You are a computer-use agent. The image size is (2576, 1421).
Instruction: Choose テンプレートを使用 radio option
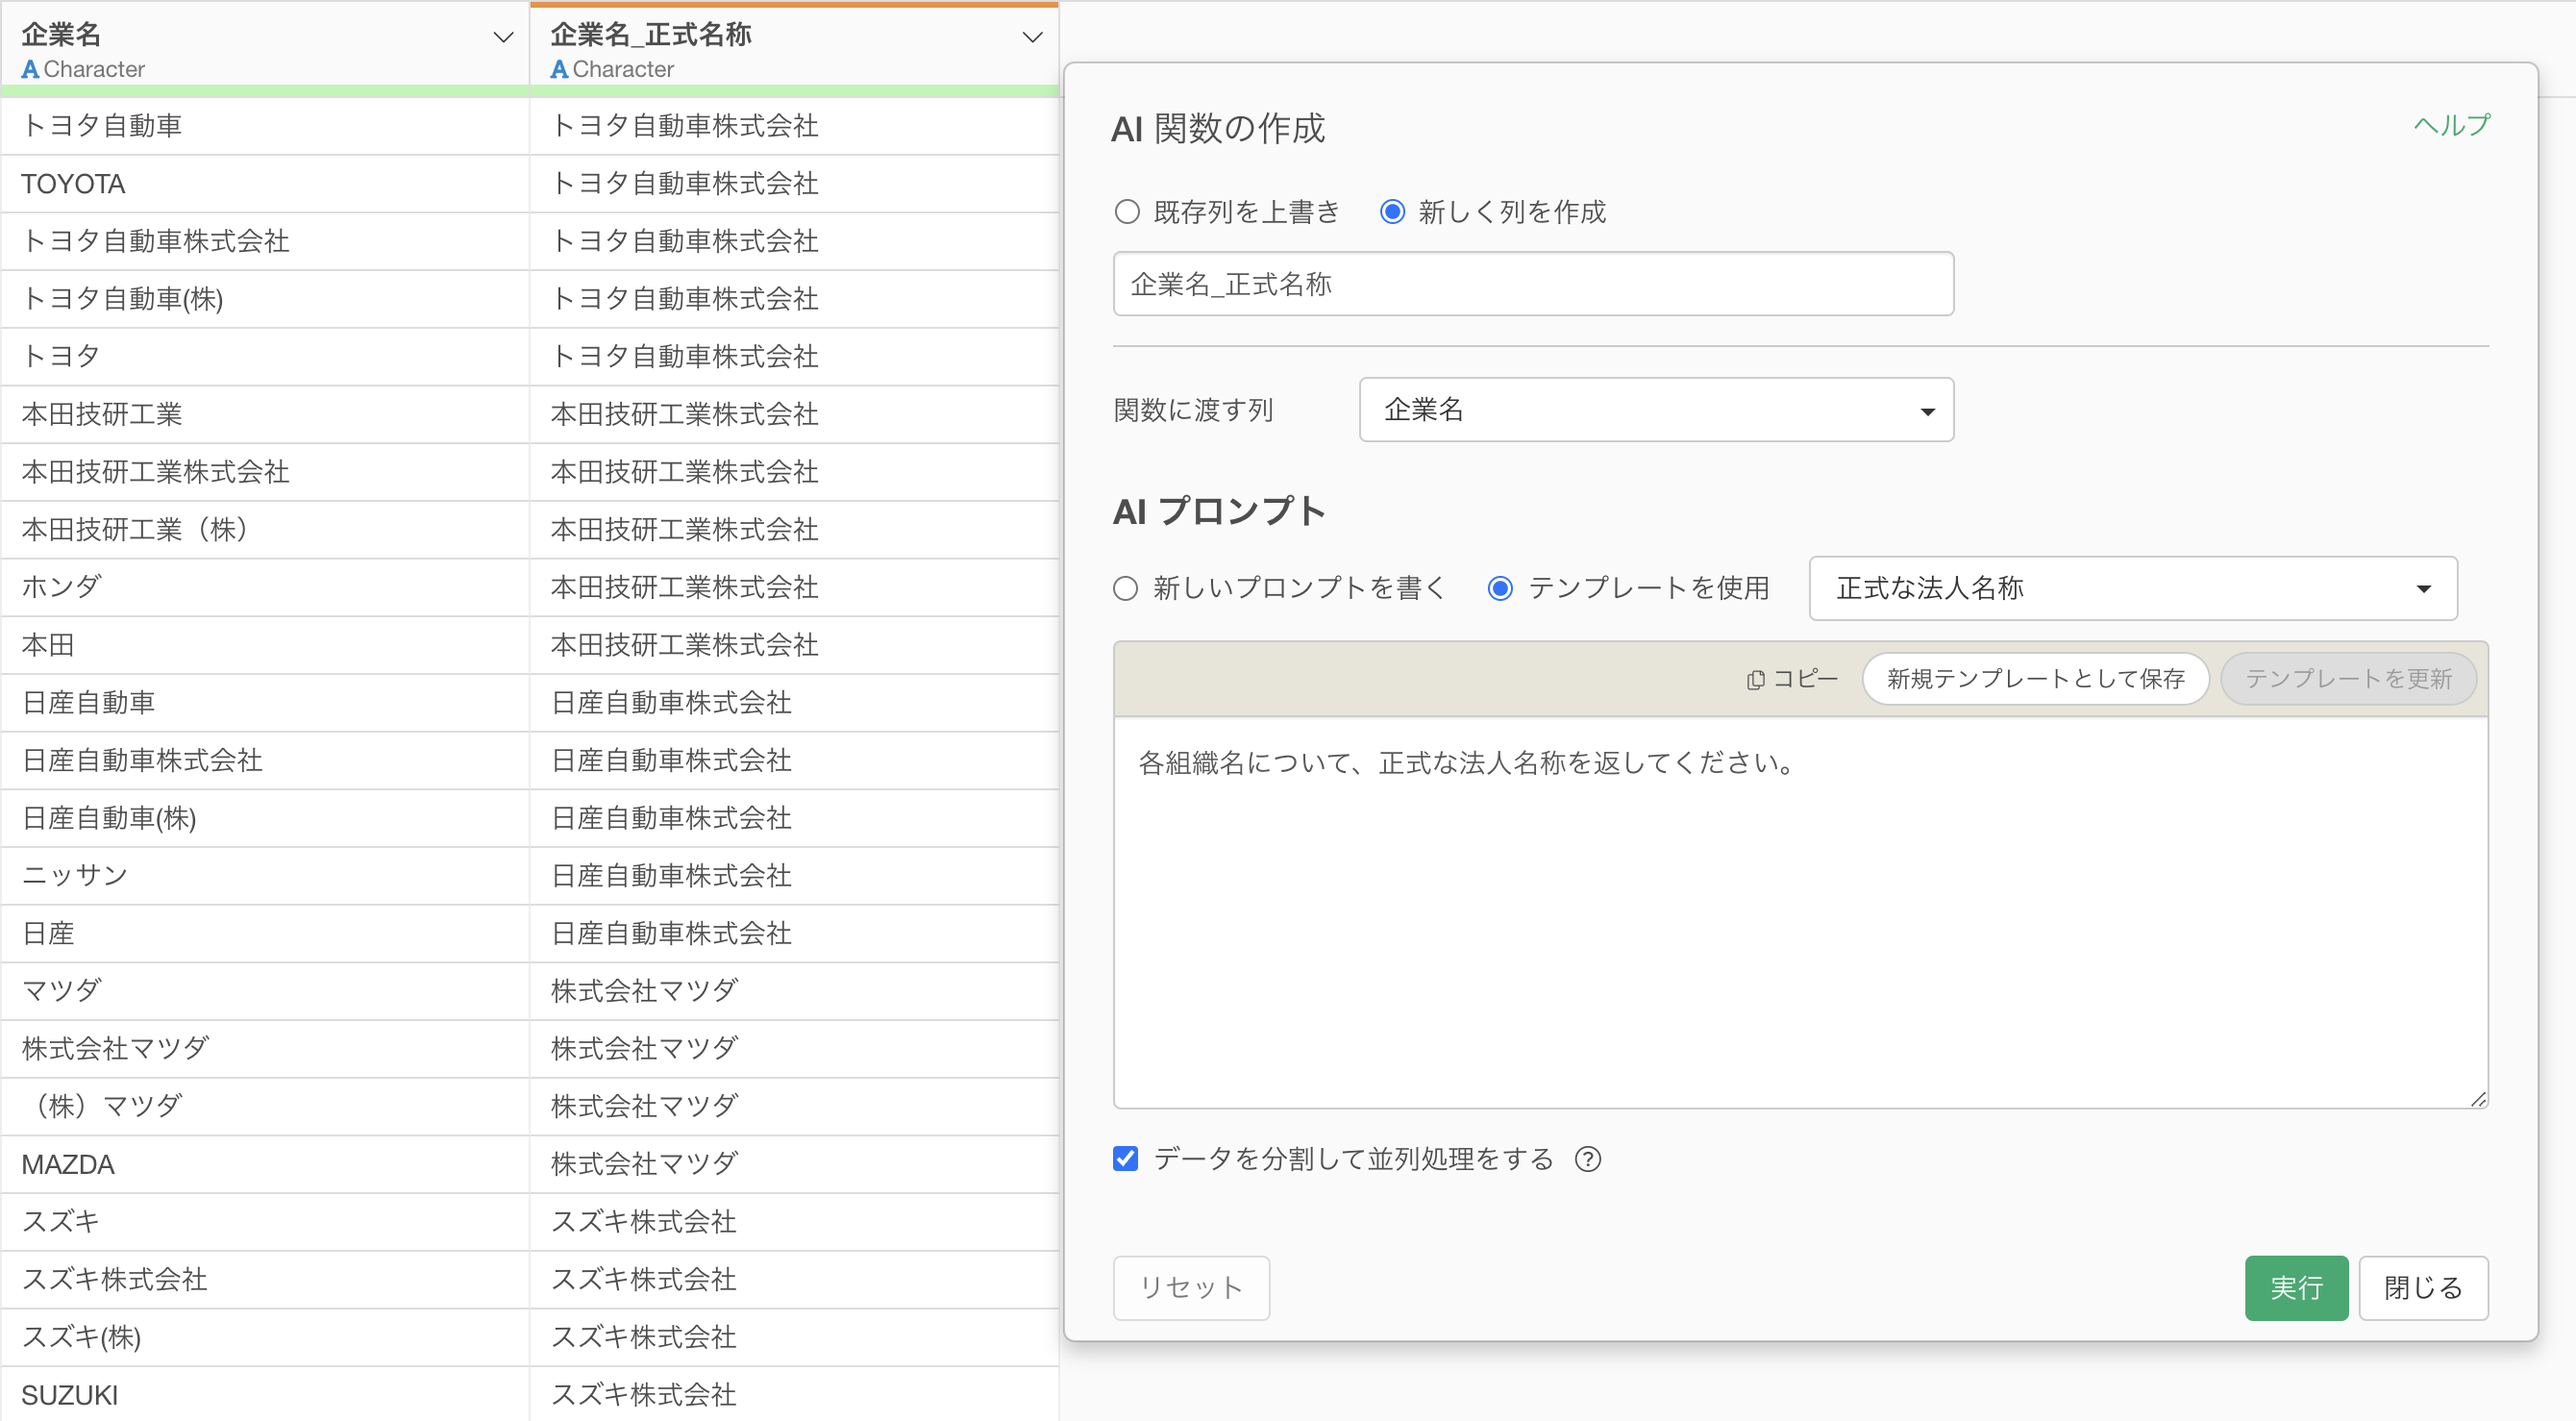[x=1499, y=588]
